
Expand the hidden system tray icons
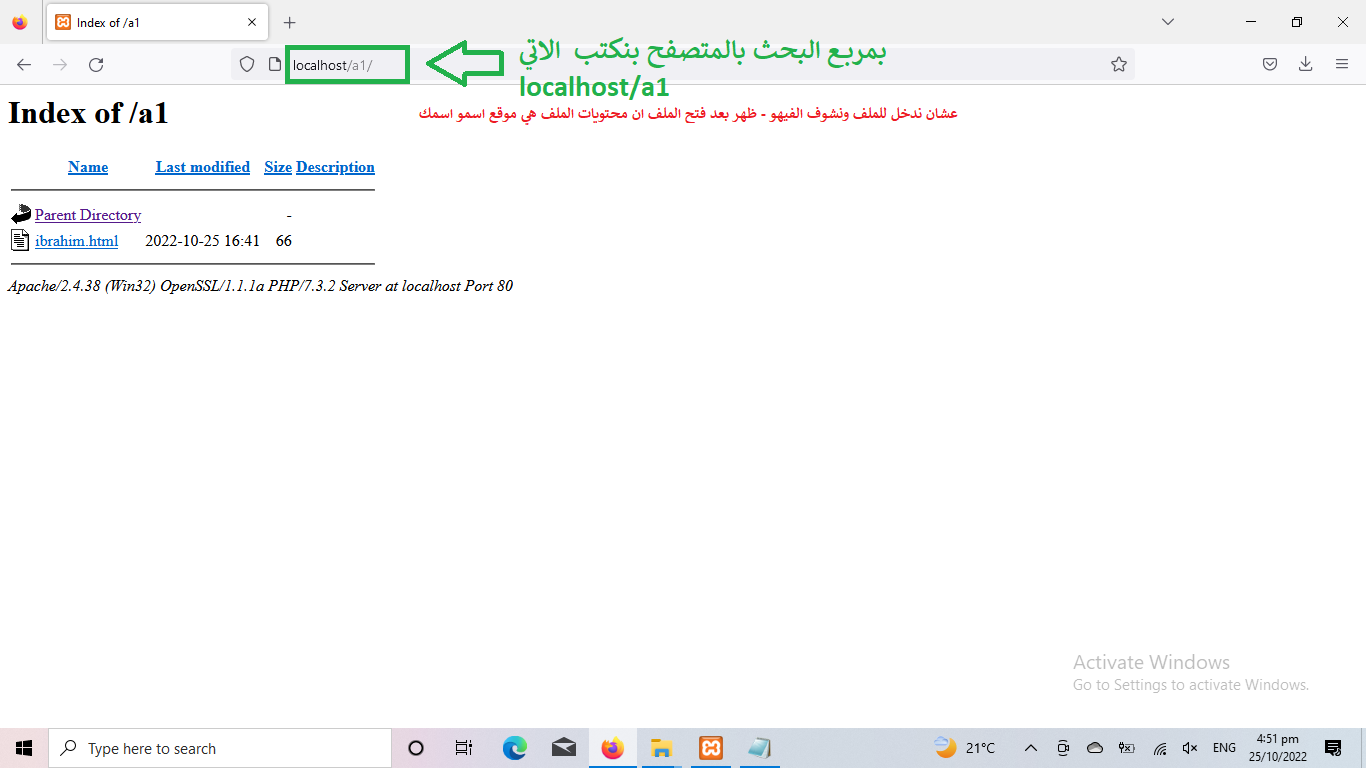(1031, 748)
